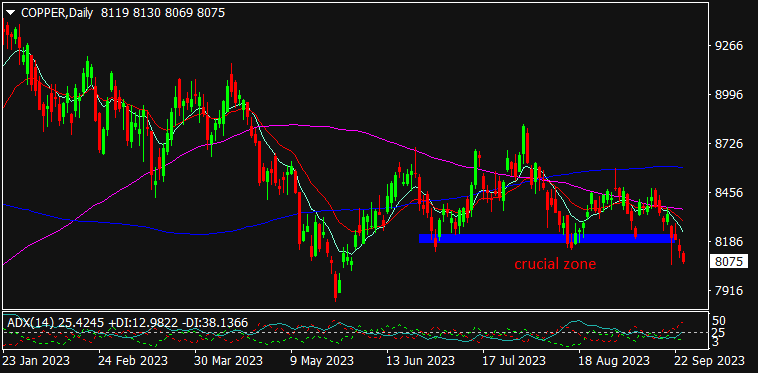Click the 8726 price axis label
The width and height of the screenshot is (758, 373).
(x=729, y=143)
